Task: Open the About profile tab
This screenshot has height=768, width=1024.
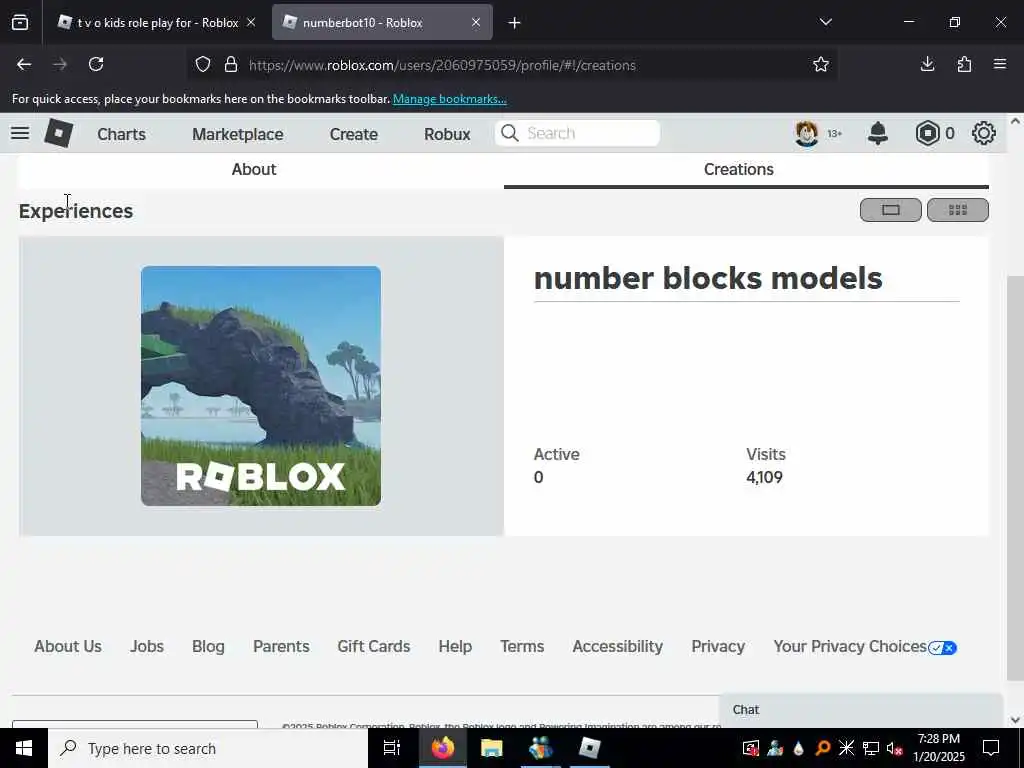Action: 254,169
